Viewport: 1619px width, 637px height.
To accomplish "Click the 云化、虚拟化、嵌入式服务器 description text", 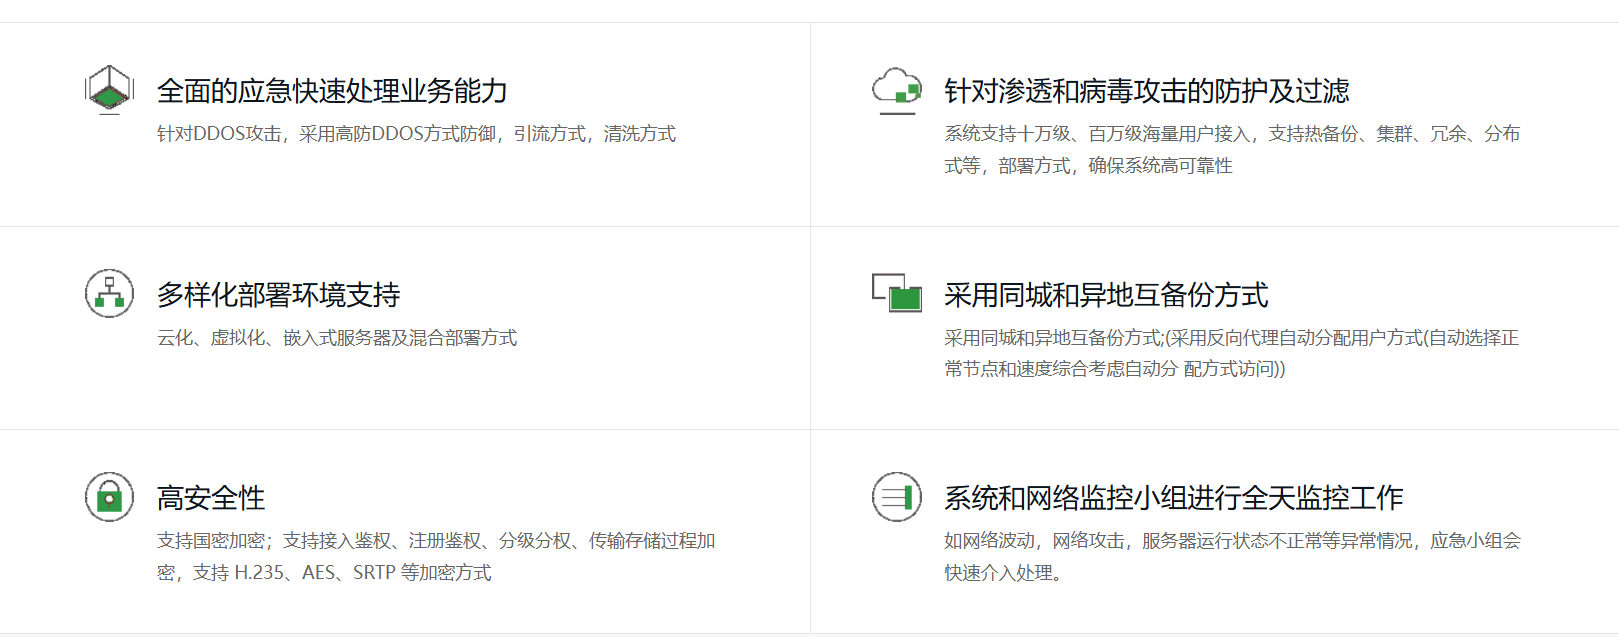I will point(337,338).
